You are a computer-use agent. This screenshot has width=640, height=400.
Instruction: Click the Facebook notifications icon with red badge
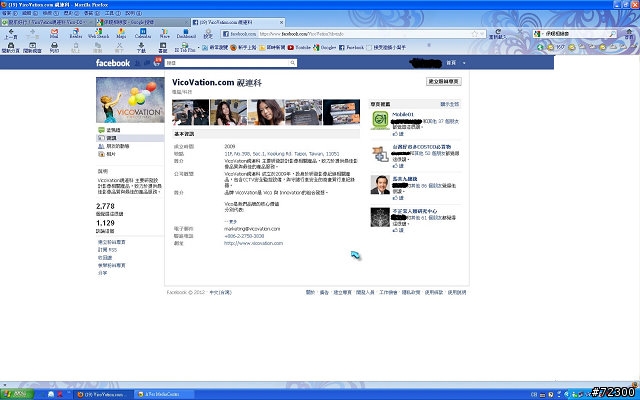coord(157,62)
